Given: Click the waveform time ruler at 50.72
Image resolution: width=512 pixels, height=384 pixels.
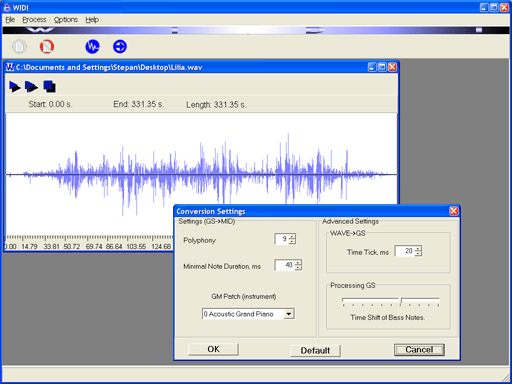Looking at the screenshot, I should (72, 246).
